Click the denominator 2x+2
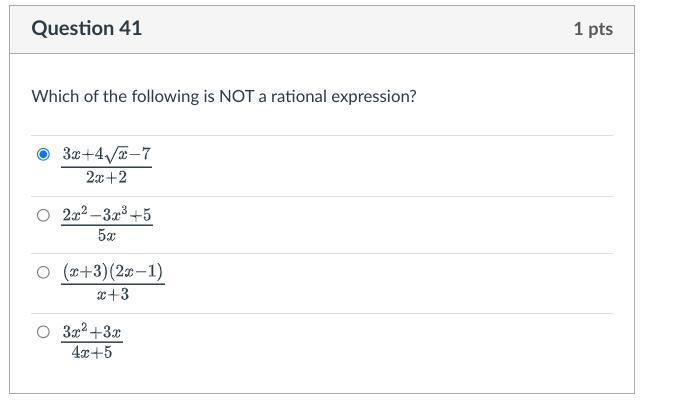Viewport: 684px width, 406px height. pos(106,178)
